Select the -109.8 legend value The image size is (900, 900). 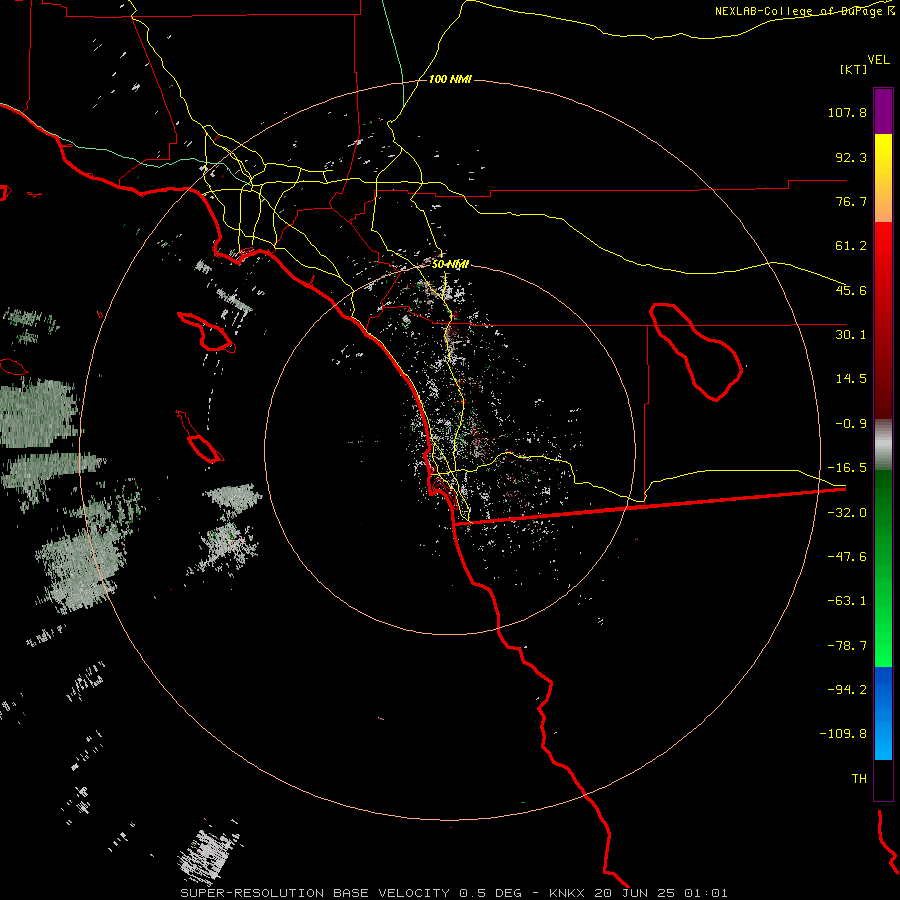843,734
